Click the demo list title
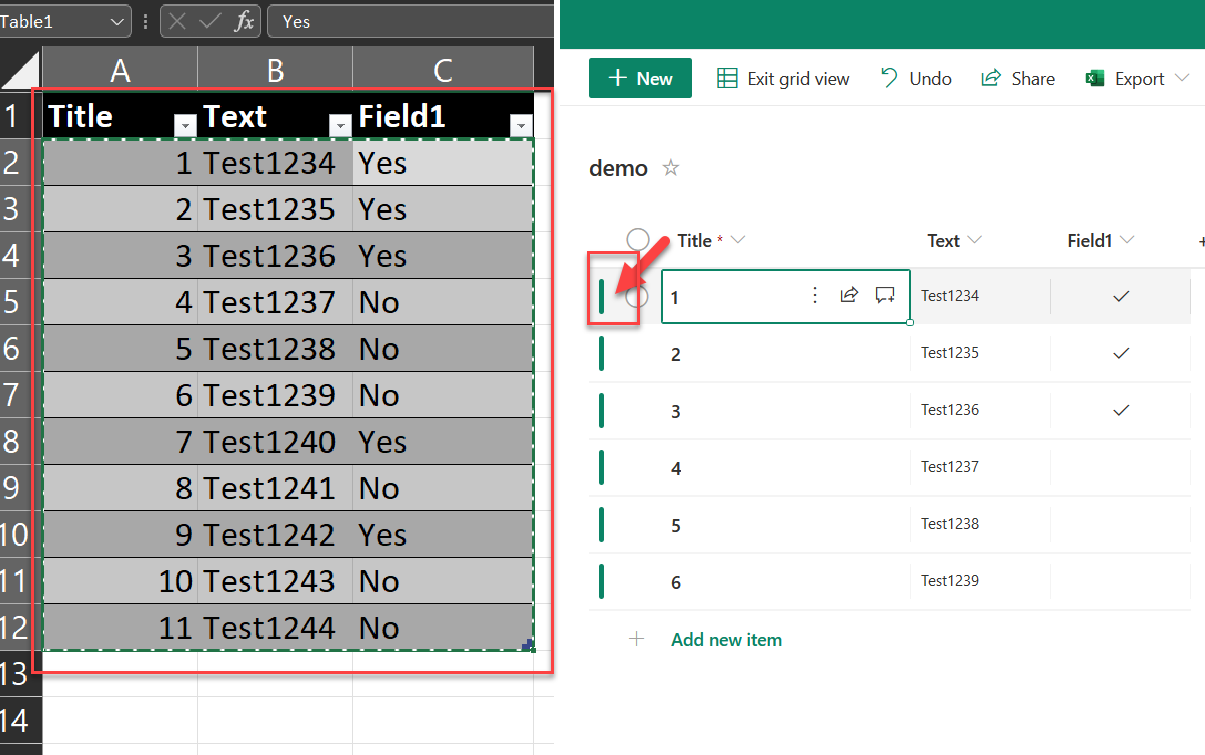 pyautogui.click(x=618, y=168)
